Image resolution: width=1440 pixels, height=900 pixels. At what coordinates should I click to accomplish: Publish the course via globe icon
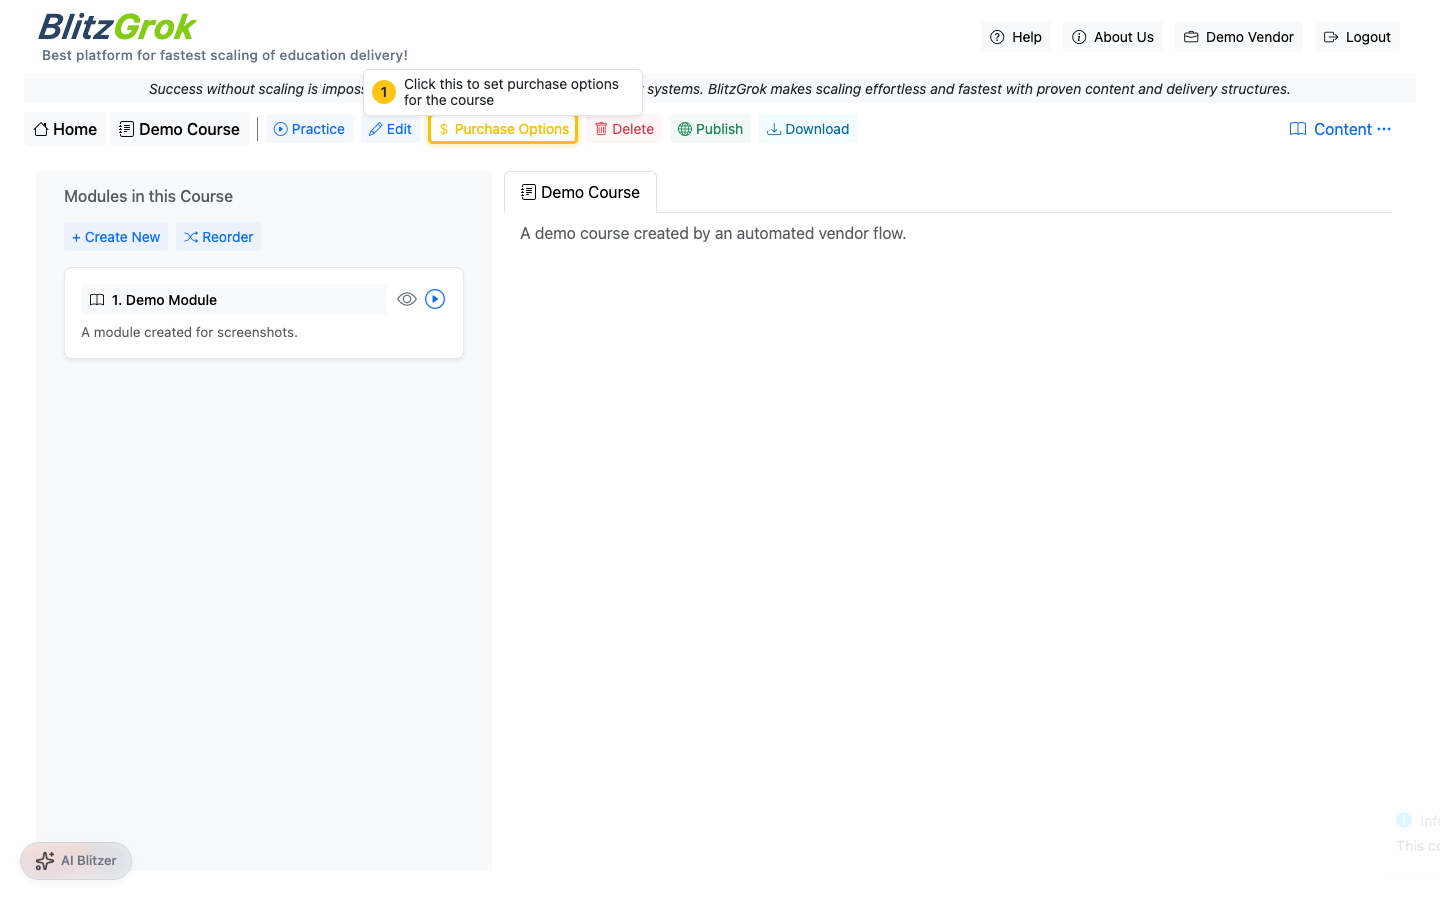[x=710, y=129]
